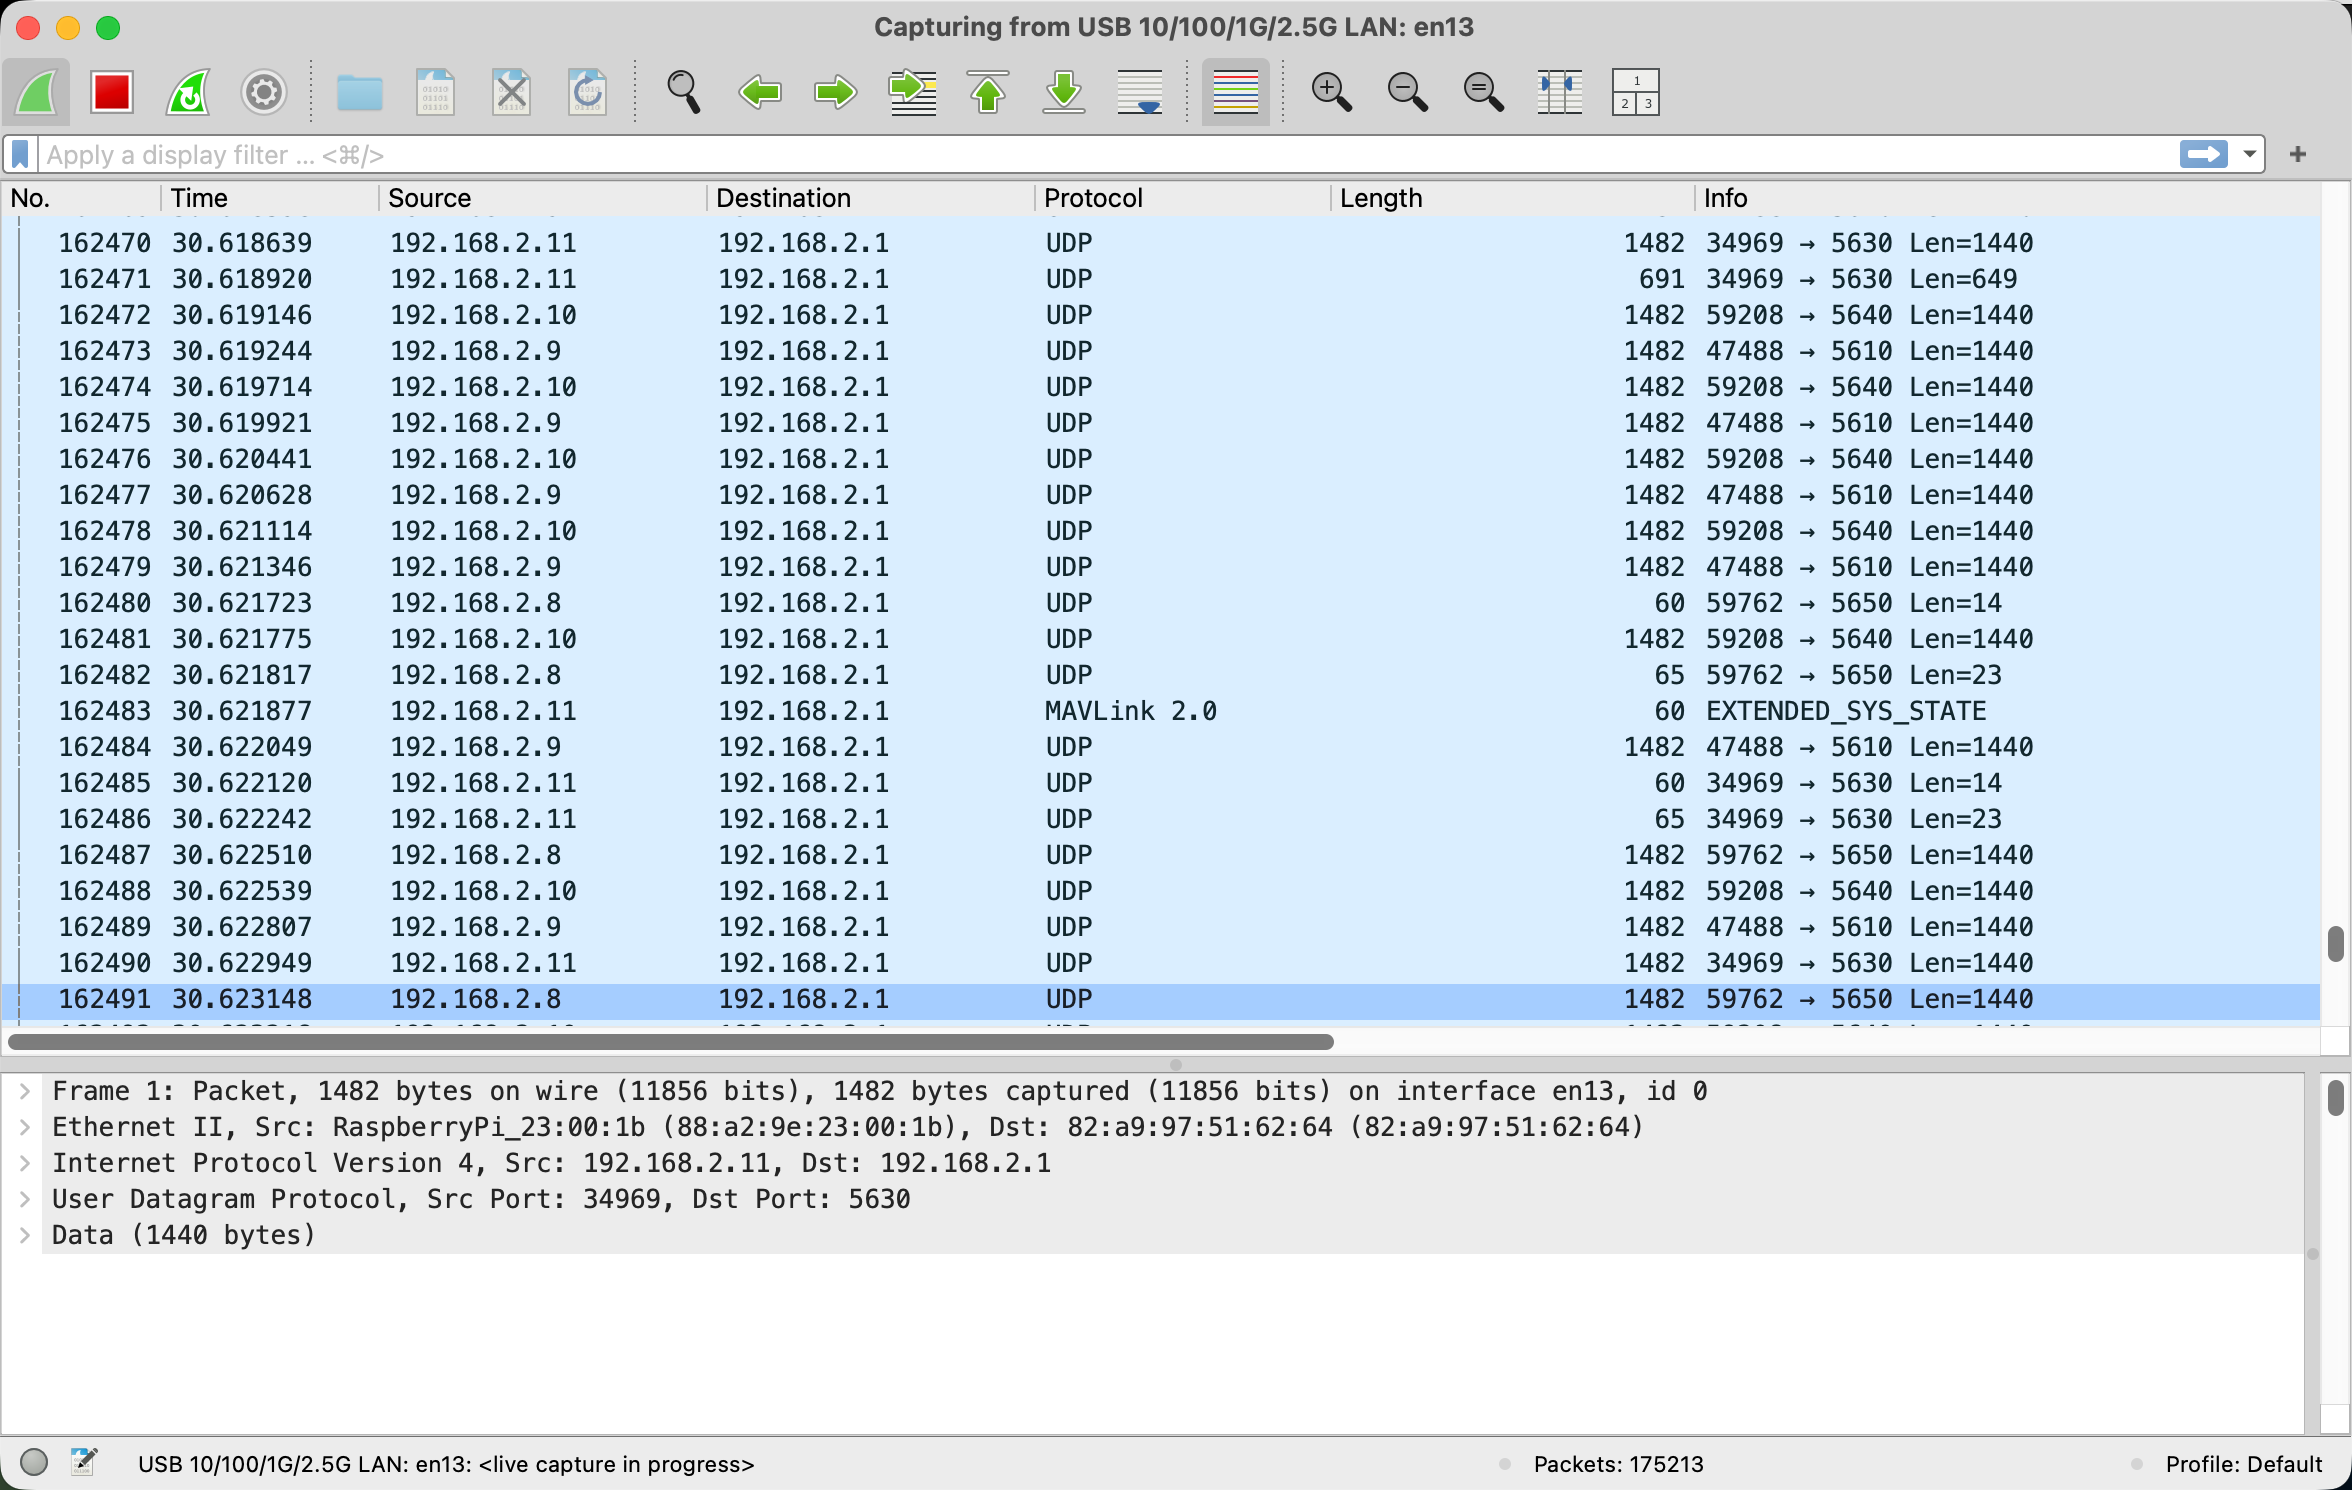The image size is (2352, 1490).
Task: Toggle packet list colorization
Action: click(1236, 92)
